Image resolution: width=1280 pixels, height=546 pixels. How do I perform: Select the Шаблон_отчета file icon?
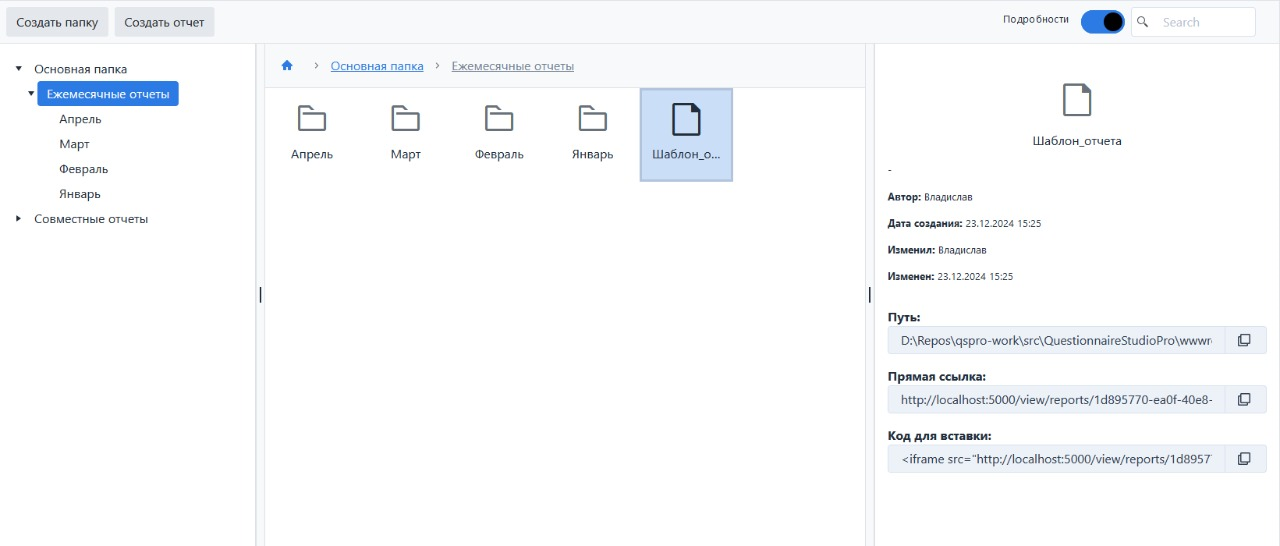click(686, 120)
